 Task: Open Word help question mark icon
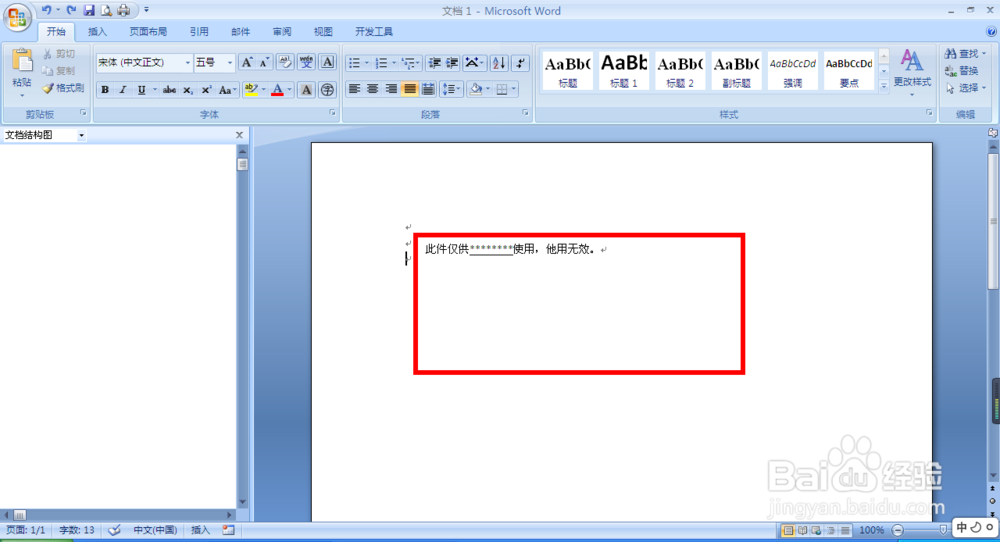(990, 32)
